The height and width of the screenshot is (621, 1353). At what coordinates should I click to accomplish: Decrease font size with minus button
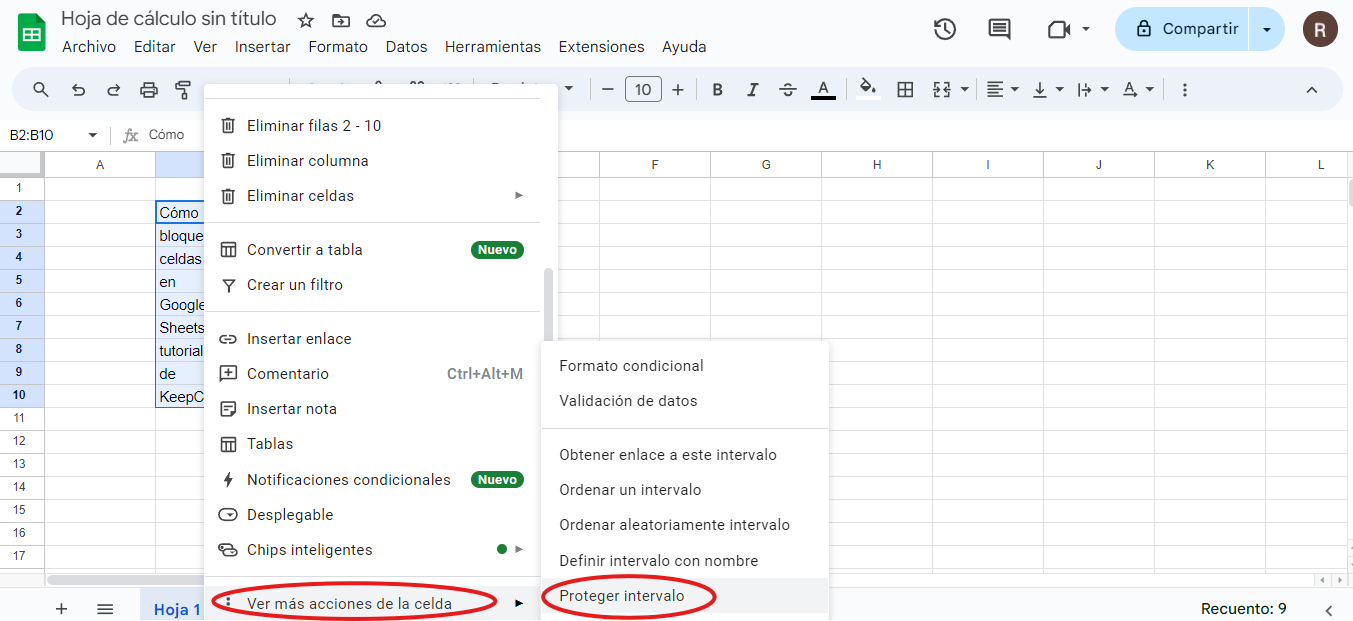pyautogui.click(x=607, y=90)
